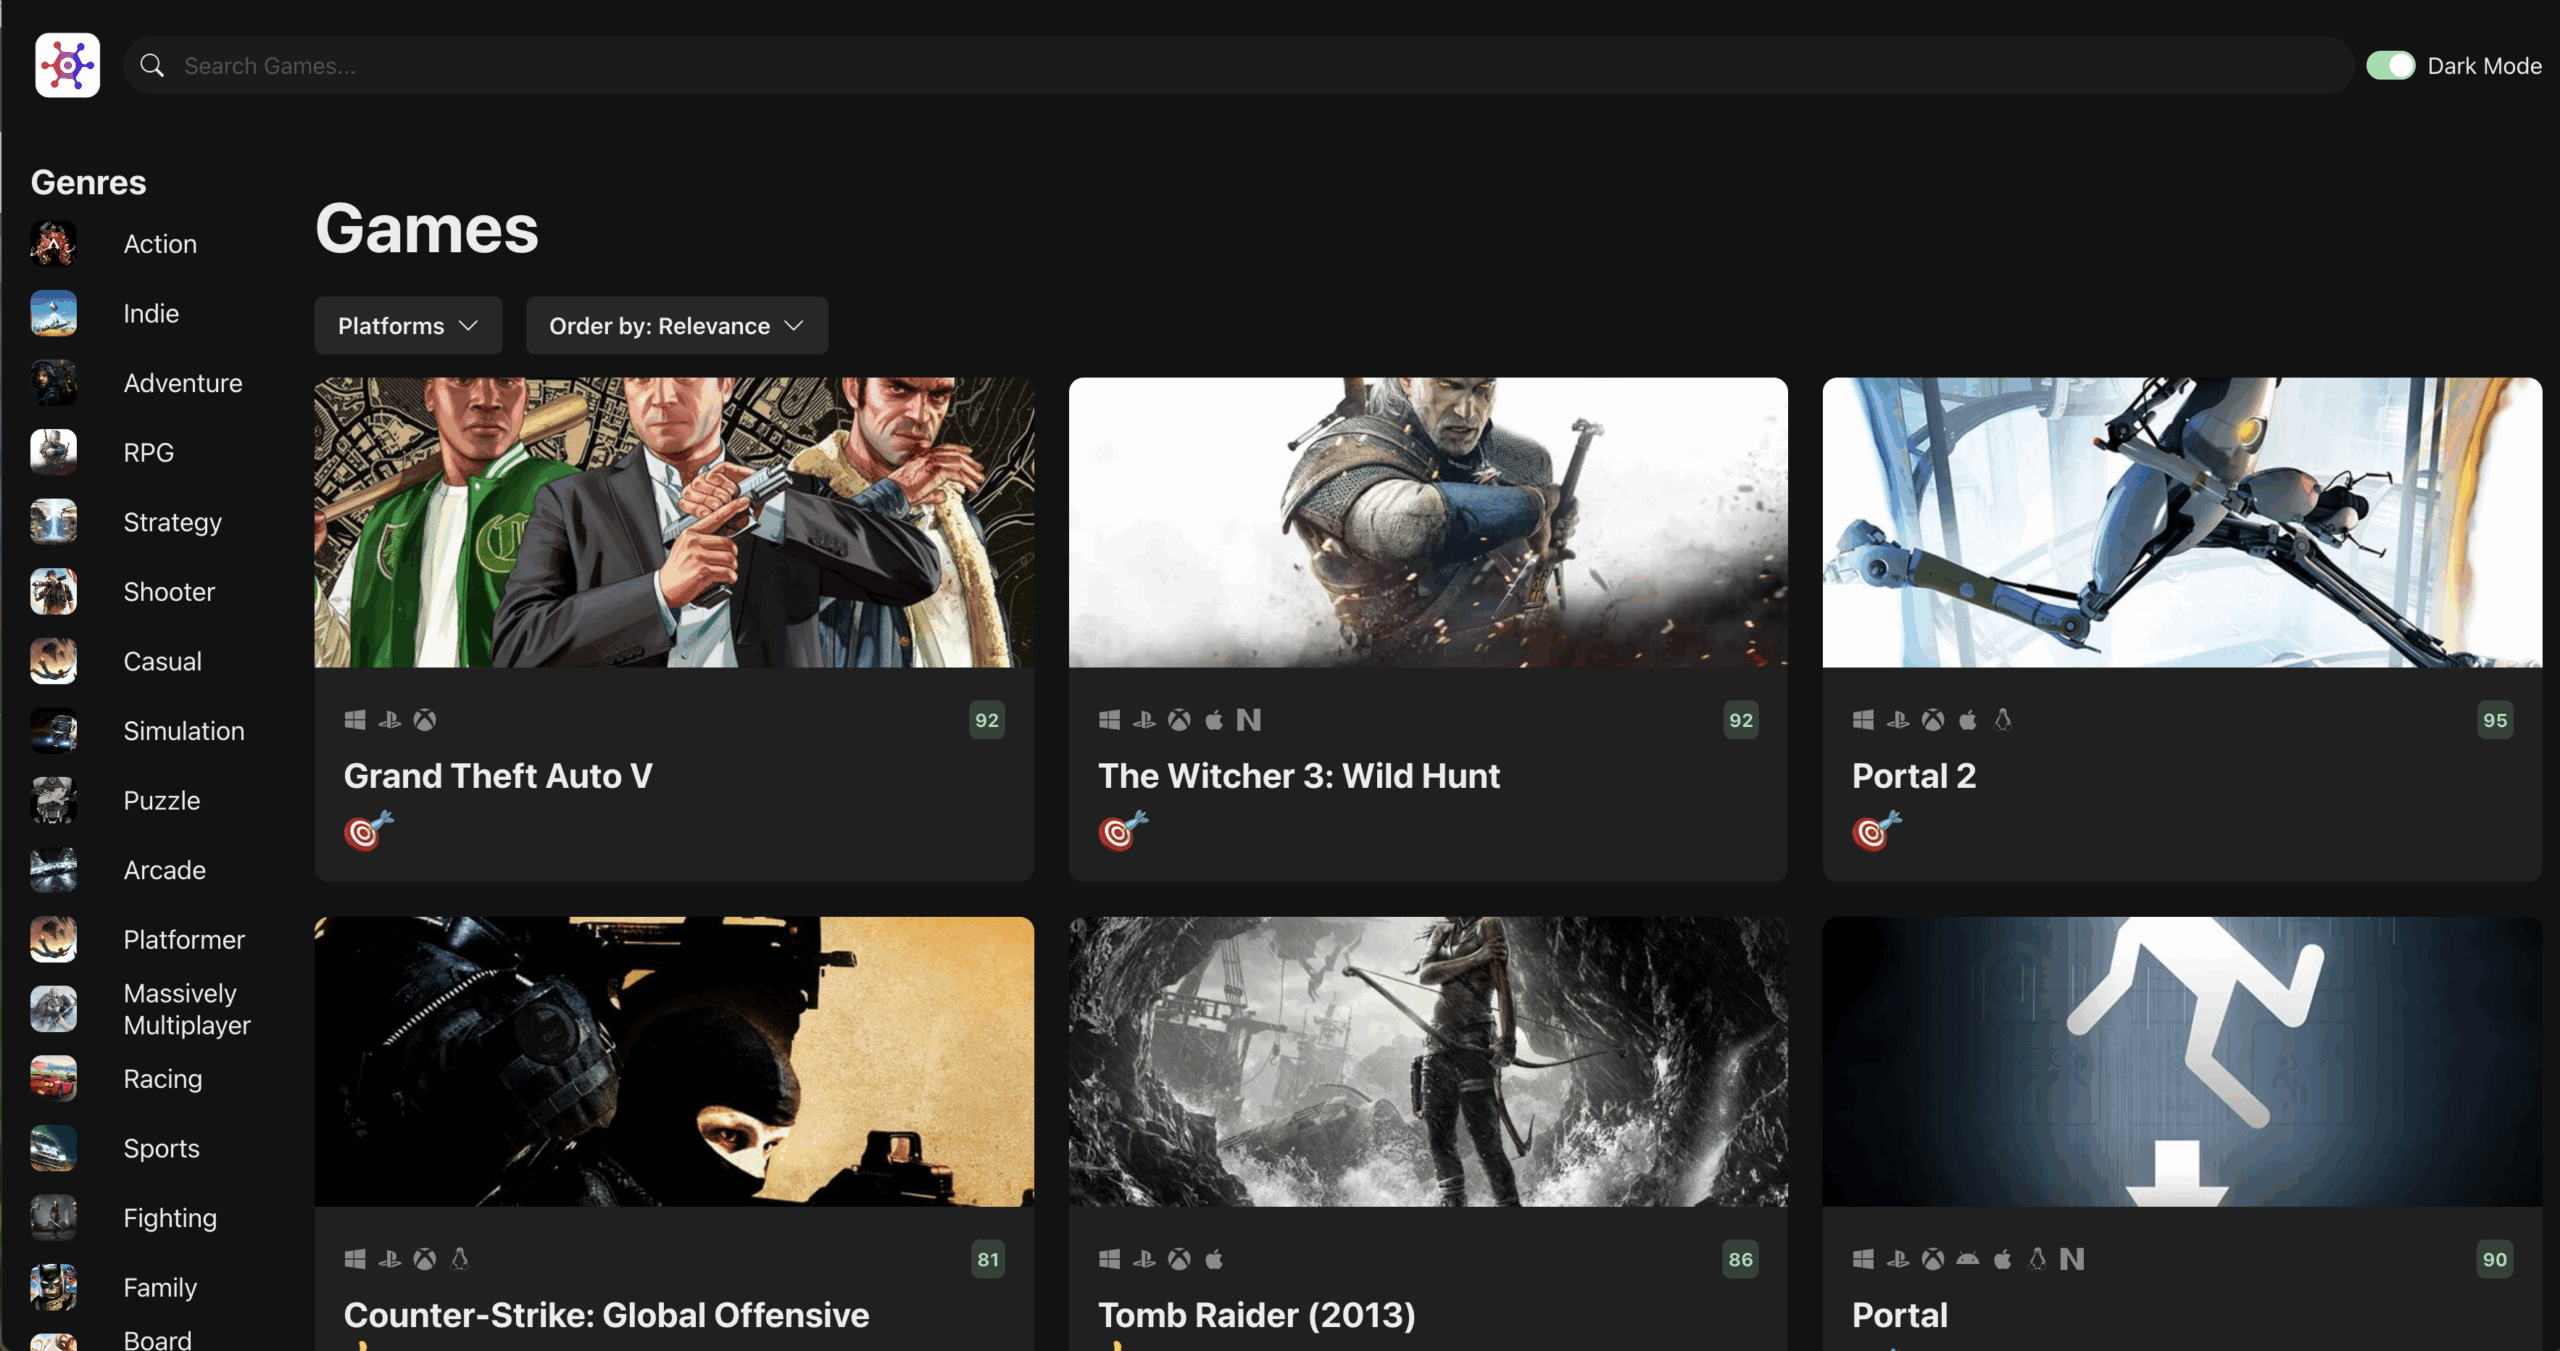Click the app logo in the header
Image resolution: width=2560 pixels, height=1351 pixels.
click(x=67, y=65)
